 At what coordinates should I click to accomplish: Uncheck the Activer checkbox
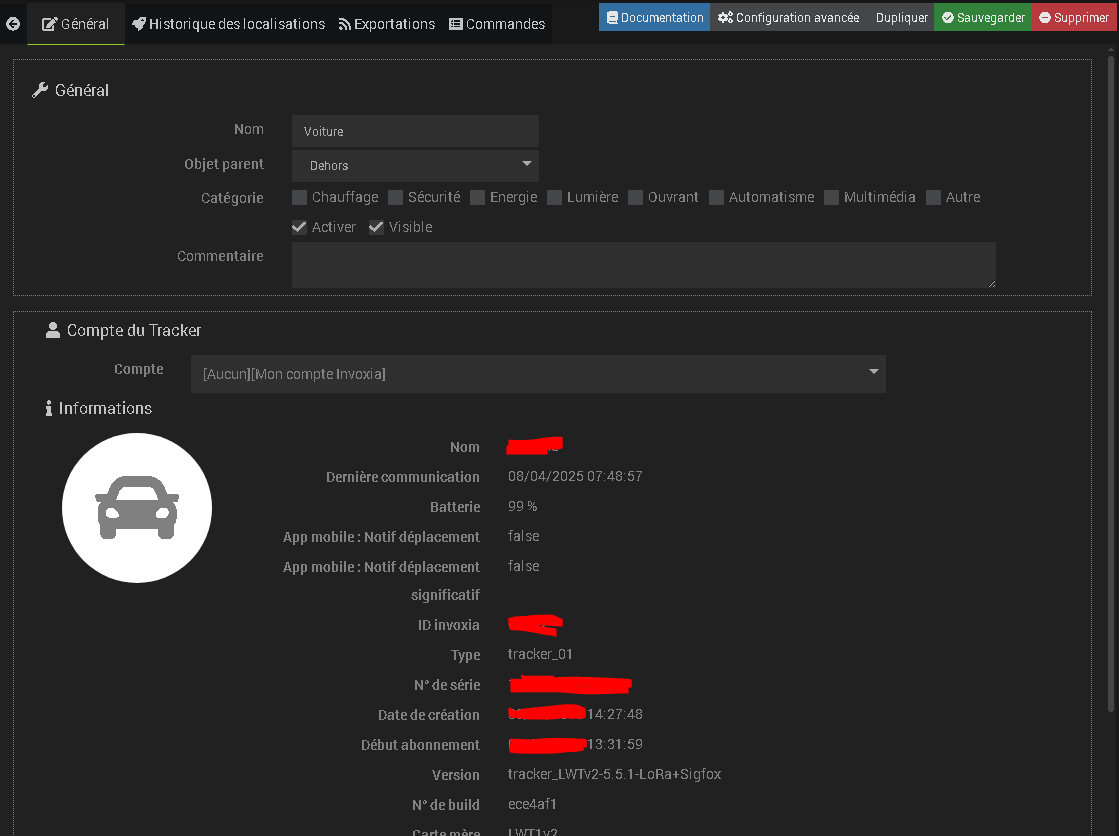pyautogui.click(x=300, y=227)
